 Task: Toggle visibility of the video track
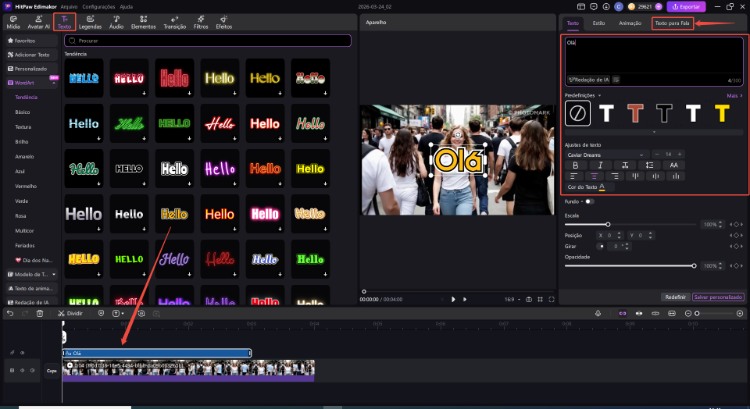22,370
